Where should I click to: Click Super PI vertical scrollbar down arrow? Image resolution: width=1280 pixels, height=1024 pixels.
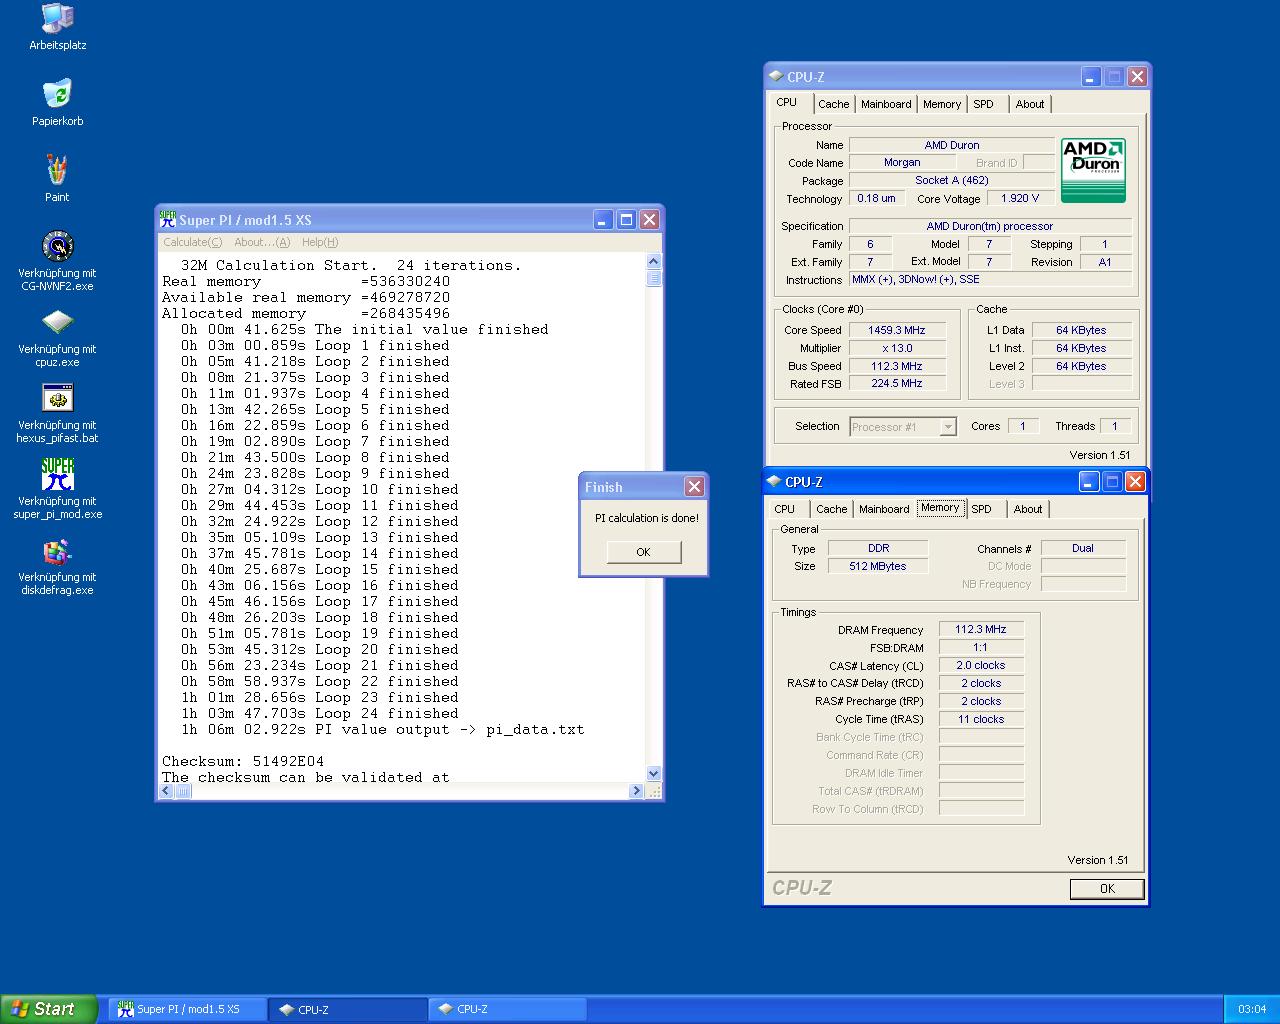click(654, 773)
